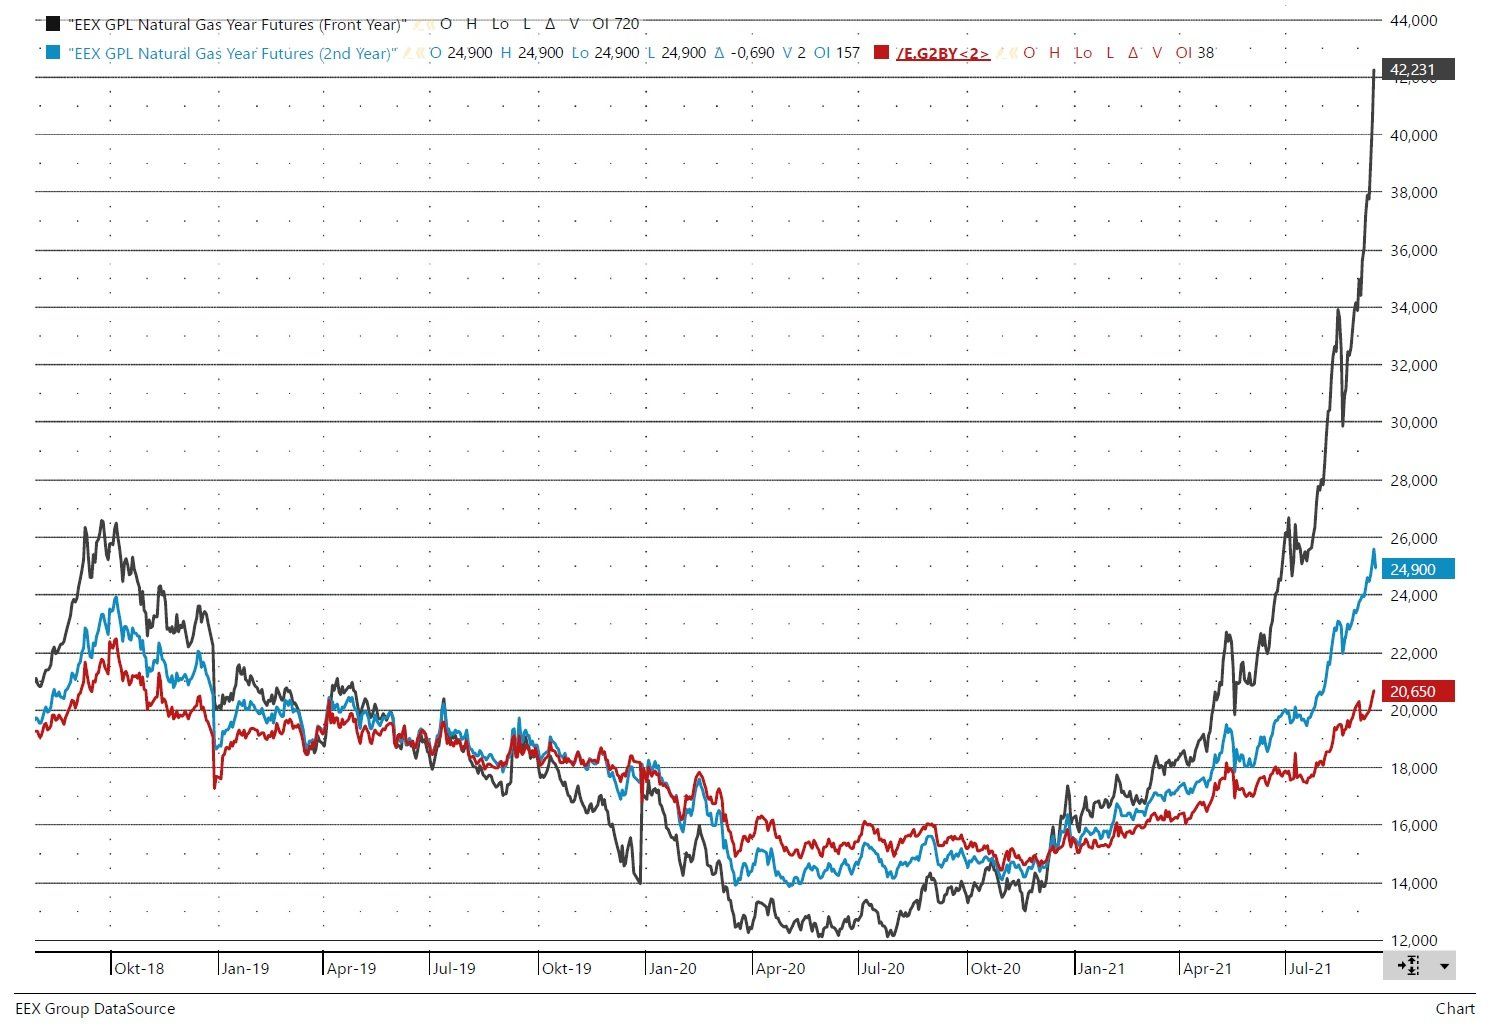Image resolution: width=1491 pixels, height=1031 pixels.
Task: Click the Chart label in the footer
Action: click(x=1454, y=1009)
